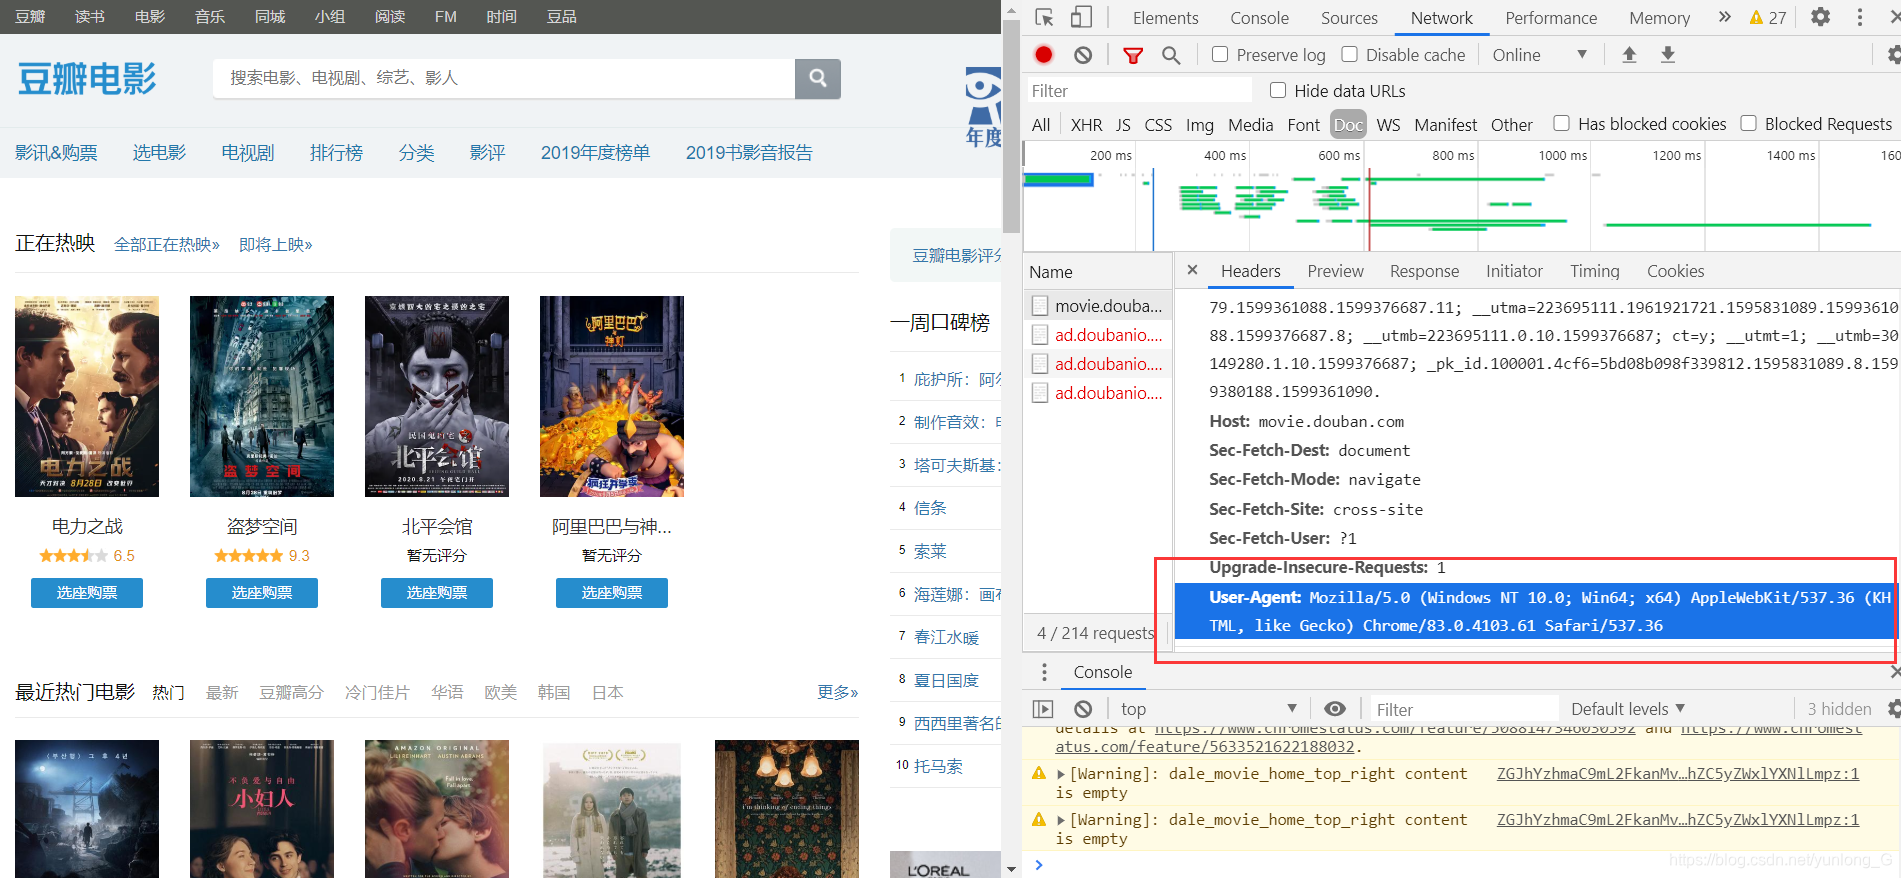This screenshot has height=878, width=1901.
Task: Click the 800 ms timeline marker
Action: coord(1453,155)
